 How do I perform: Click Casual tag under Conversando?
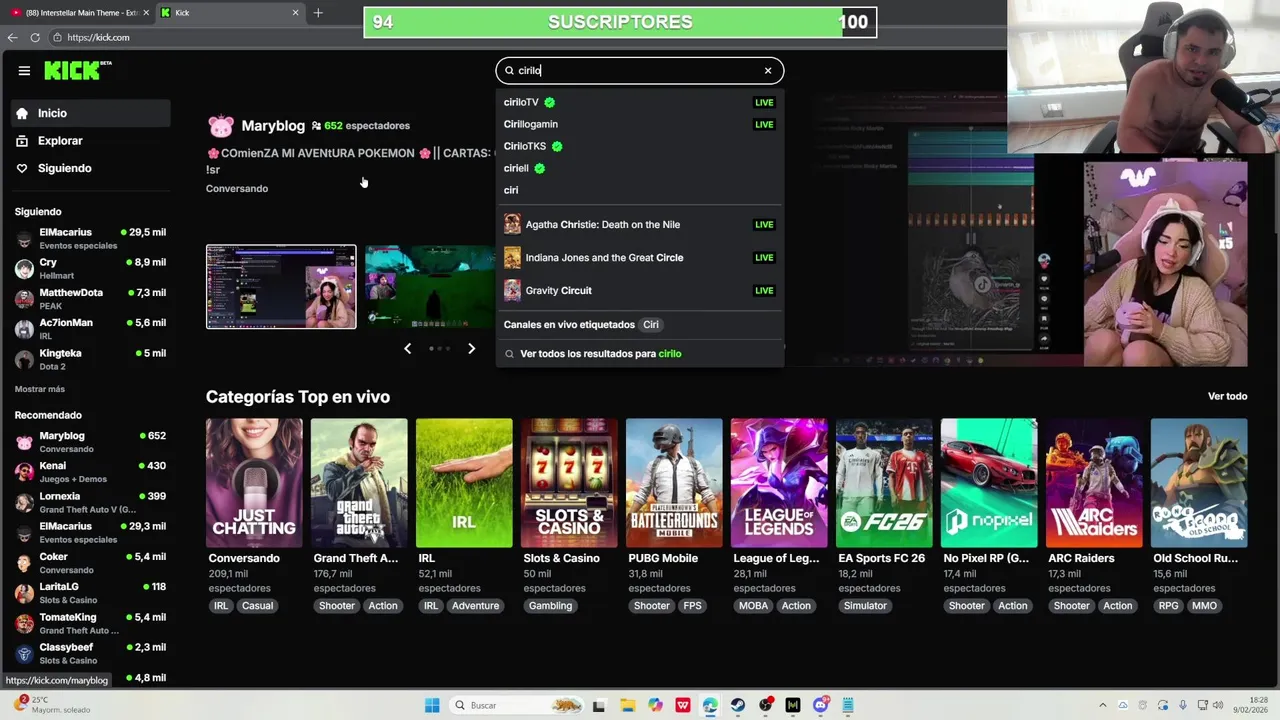(x=257, y=606)
